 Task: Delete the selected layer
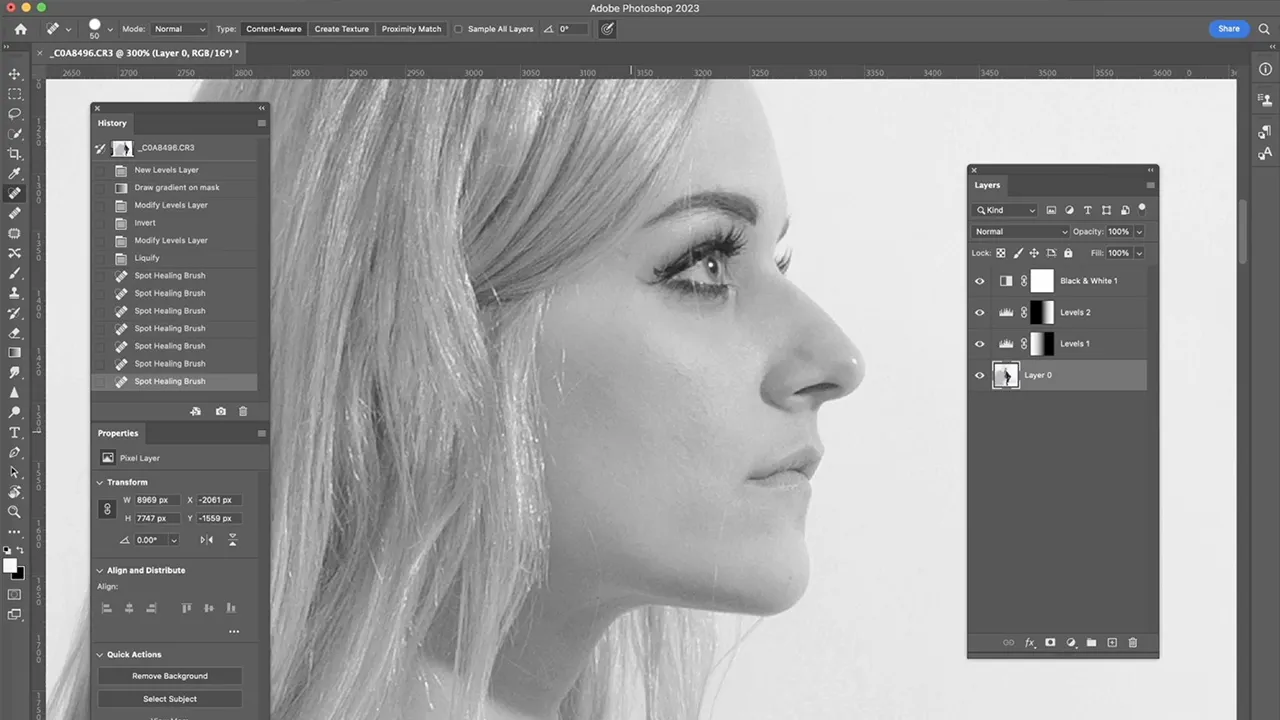coord(1133,643)
